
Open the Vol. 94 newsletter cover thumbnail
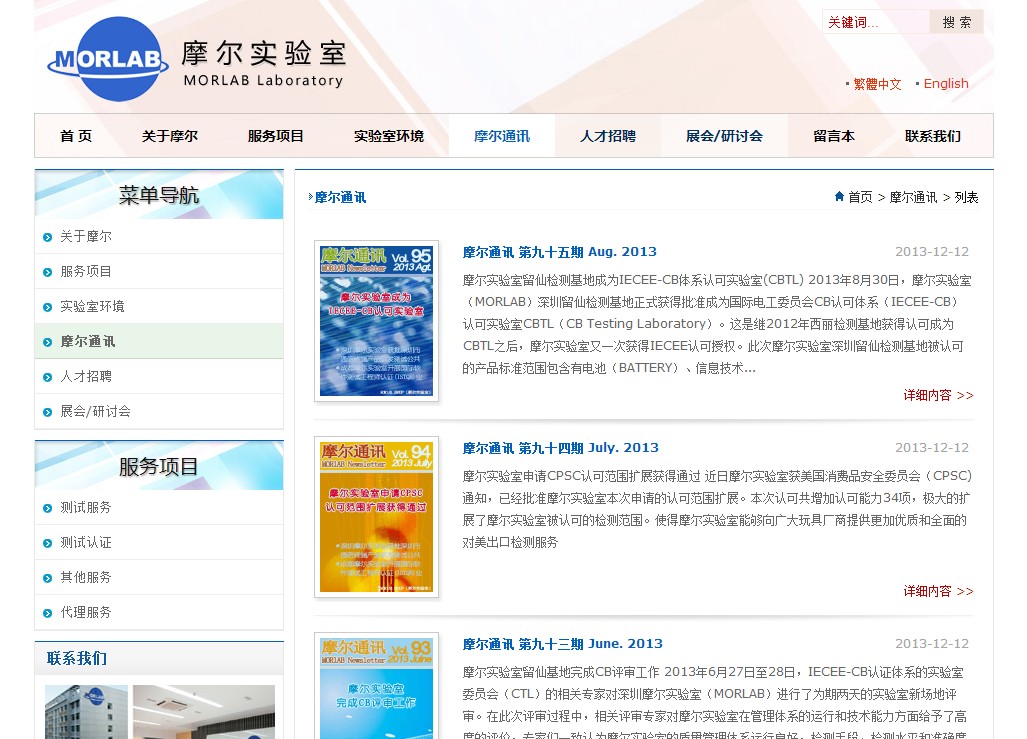click(x=377, y=517)
